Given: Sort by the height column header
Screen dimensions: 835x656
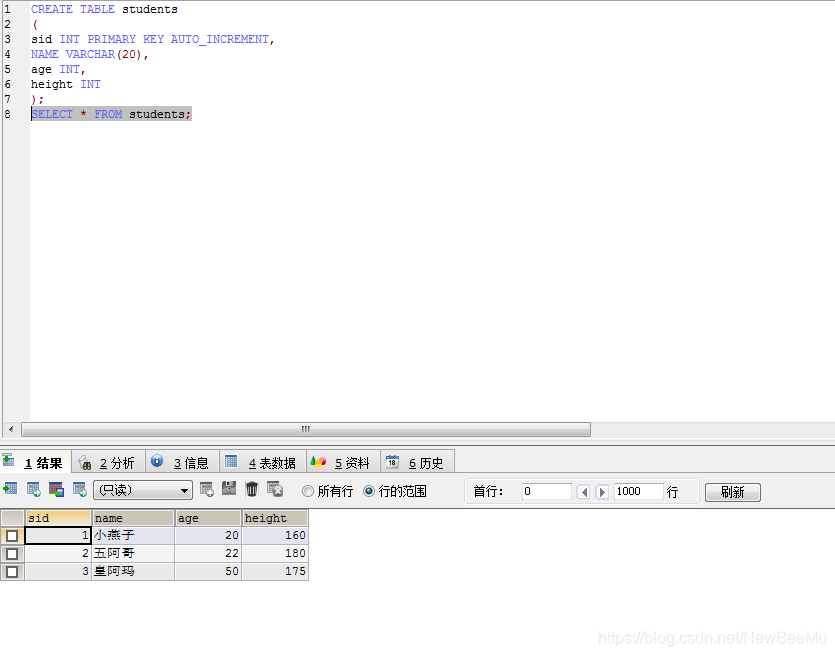Looking at the screenshot, I should (x=275, y=518).
